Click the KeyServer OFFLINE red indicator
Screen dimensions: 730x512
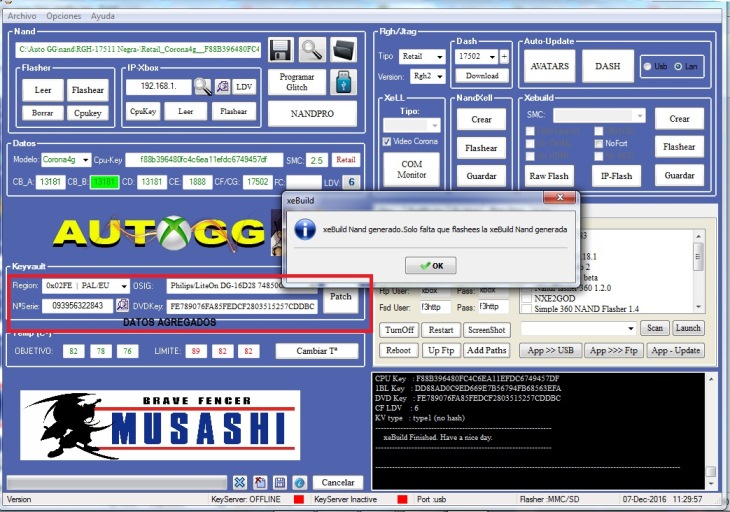pyautogui.click(x=299, y=499)
